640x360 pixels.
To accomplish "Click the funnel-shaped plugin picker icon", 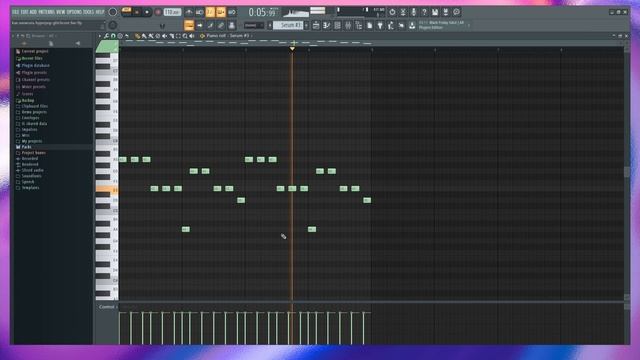I will [380, 25].
